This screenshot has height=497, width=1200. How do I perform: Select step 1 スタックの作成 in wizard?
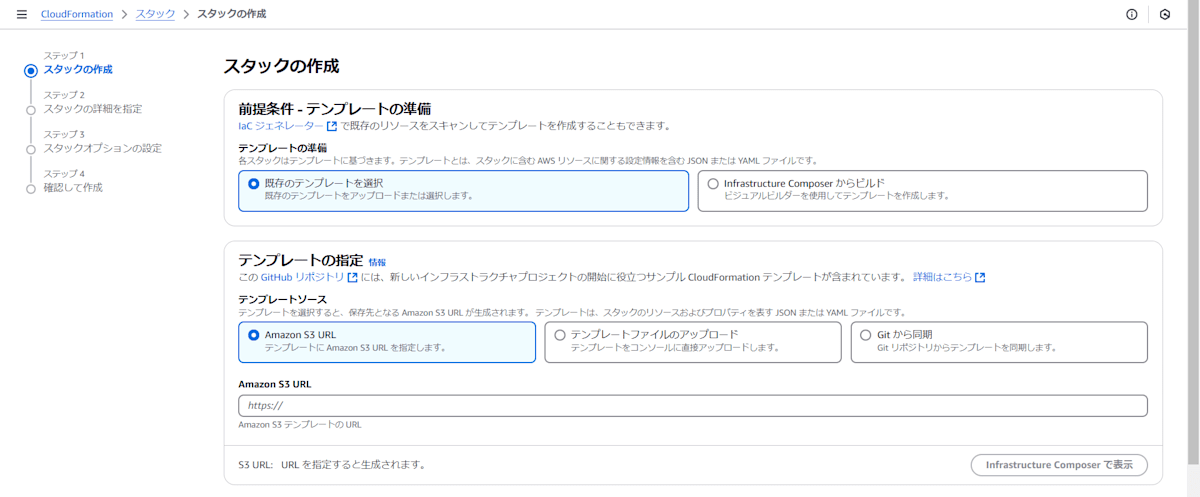(78, 69)
